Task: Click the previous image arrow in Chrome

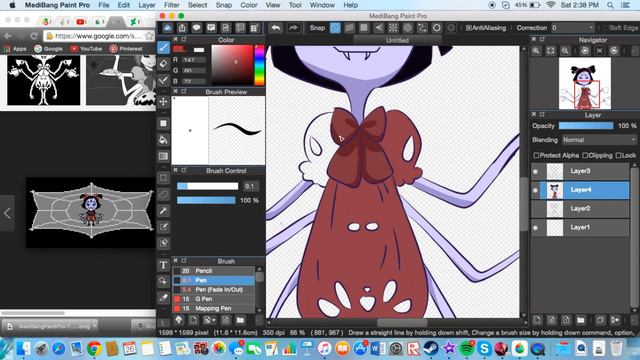Action: tap(7, 213)
